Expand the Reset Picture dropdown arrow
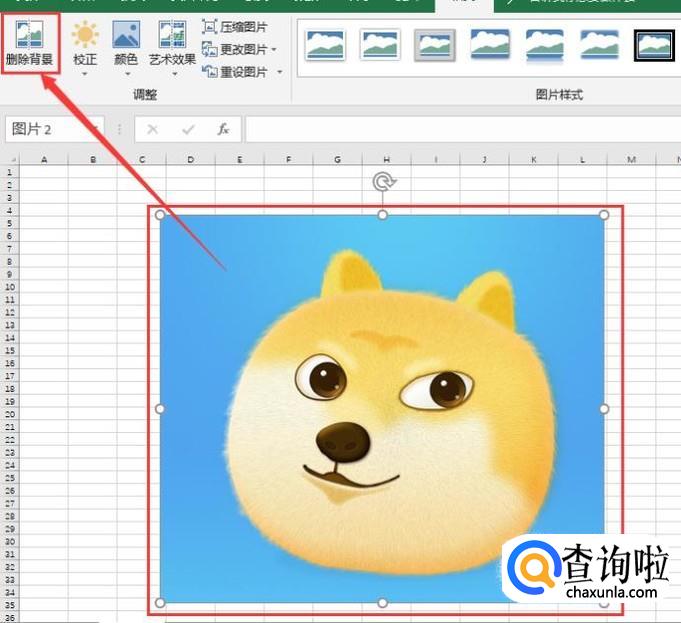This screenshot has height=623, width=681. [280, 72]
